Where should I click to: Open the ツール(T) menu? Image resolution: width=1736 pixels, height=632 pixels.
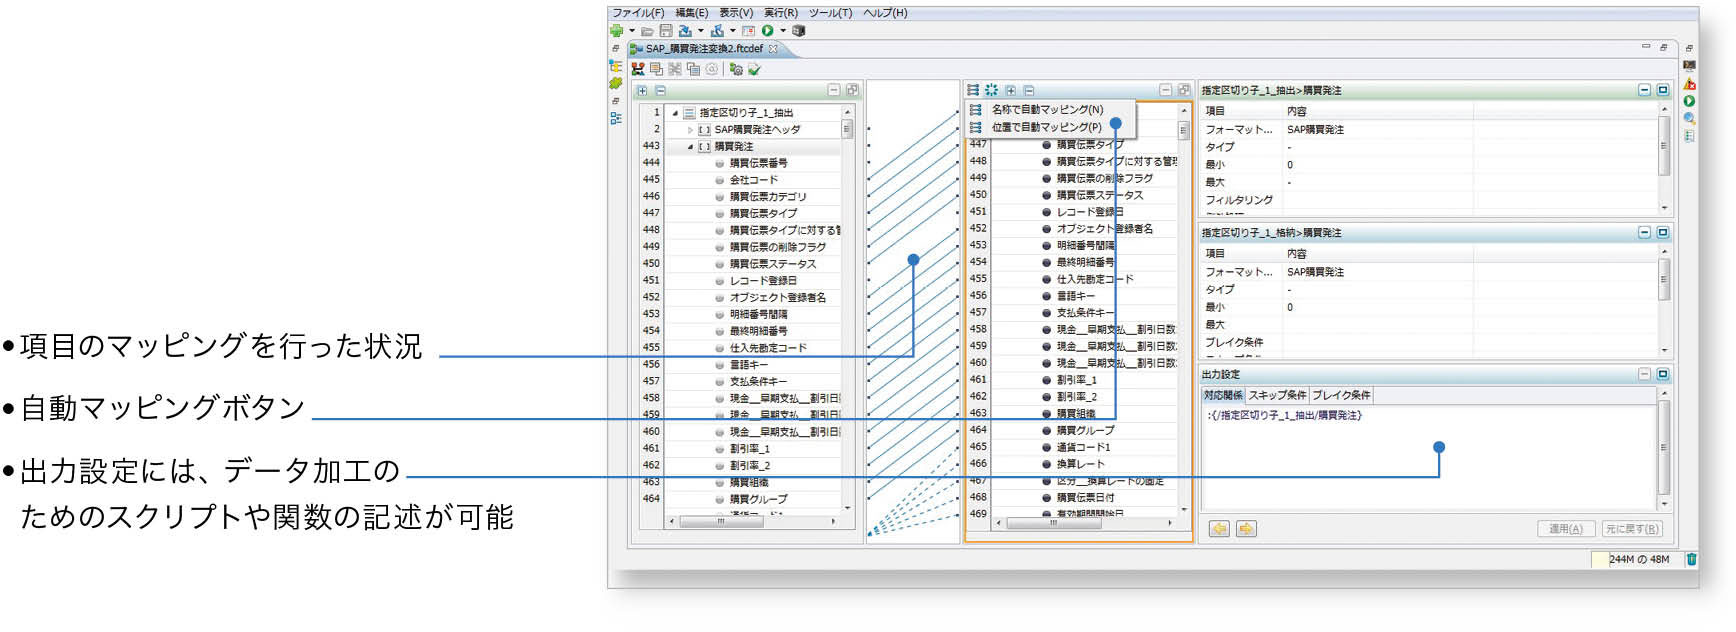831,13
